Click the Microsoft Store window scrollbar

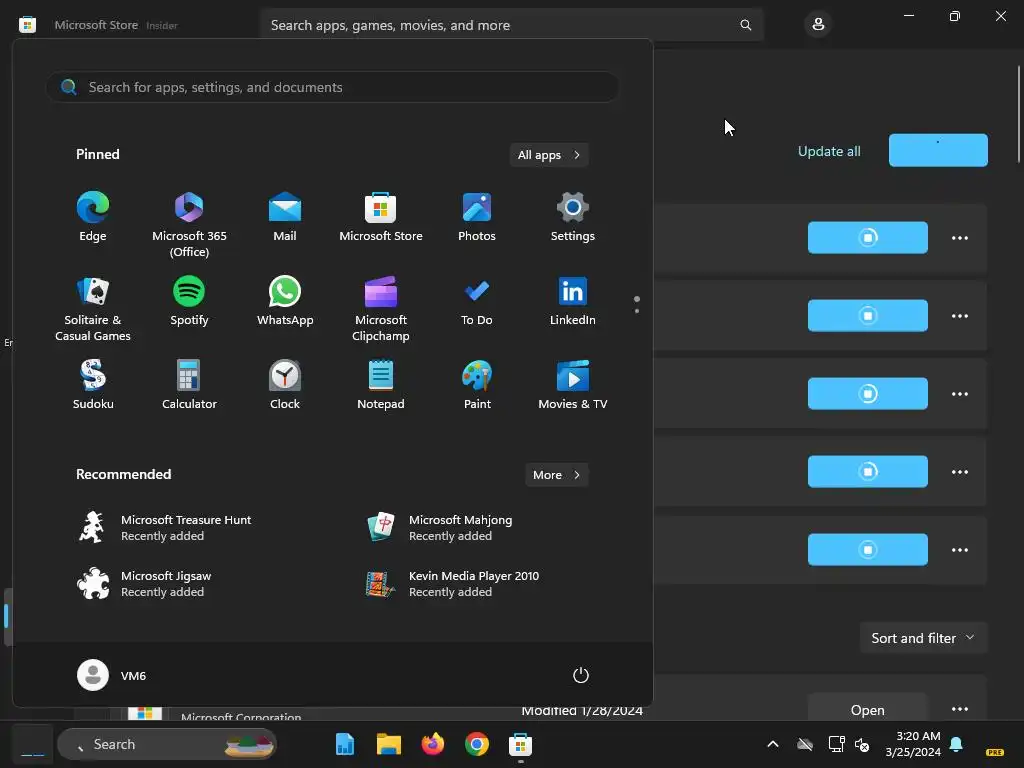tap(1019, 114)
